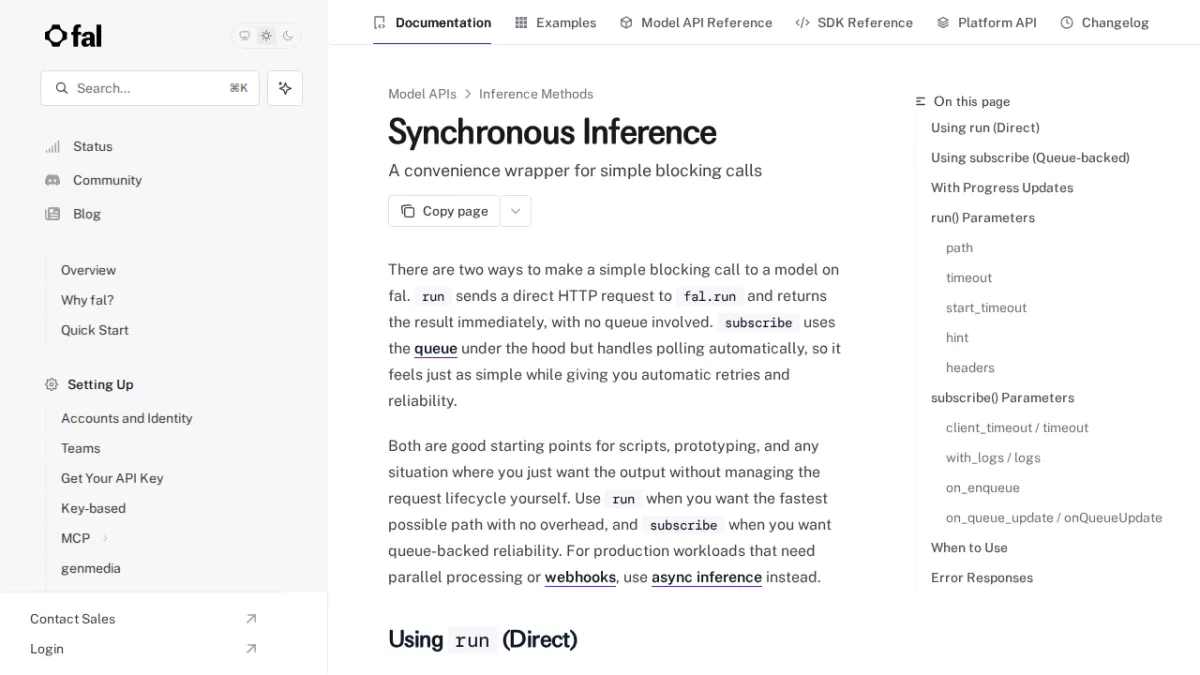Jump to the path parameter
This screenshot has width=1200, height=675.
point(959,248)
